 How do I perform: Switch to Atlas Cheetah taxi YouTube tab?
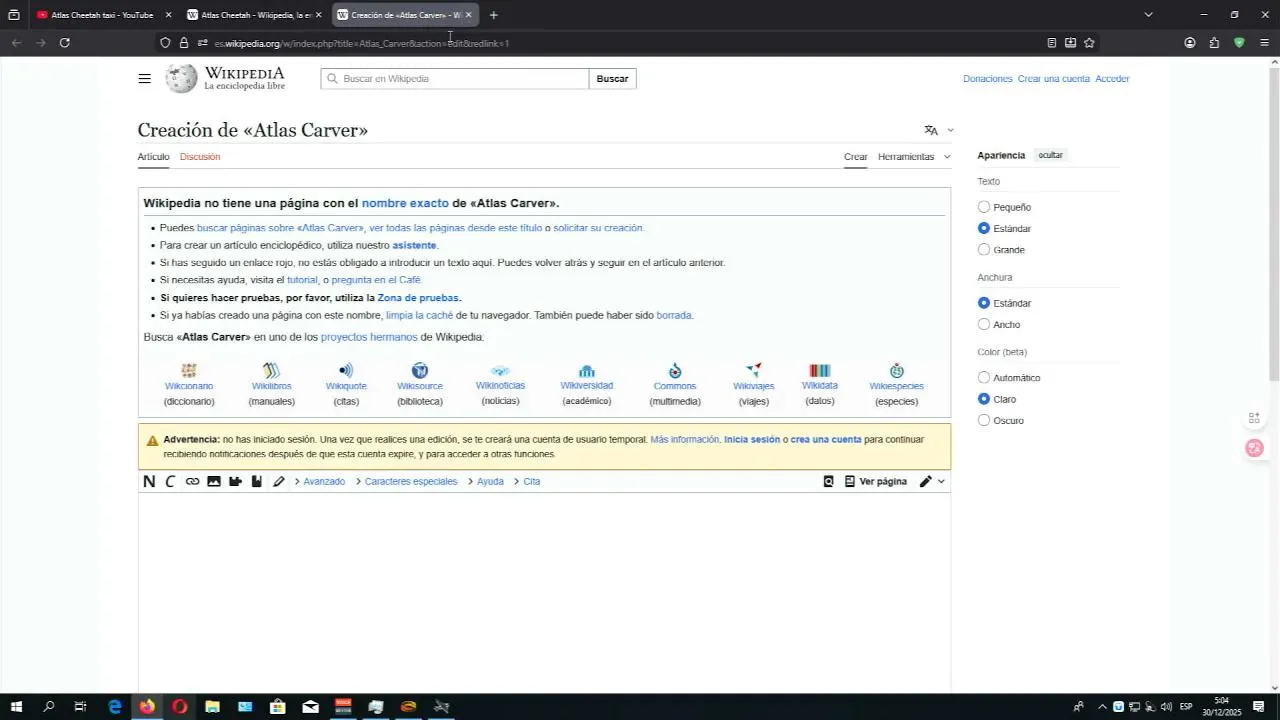pyautogui.click(x=103, y=15)
